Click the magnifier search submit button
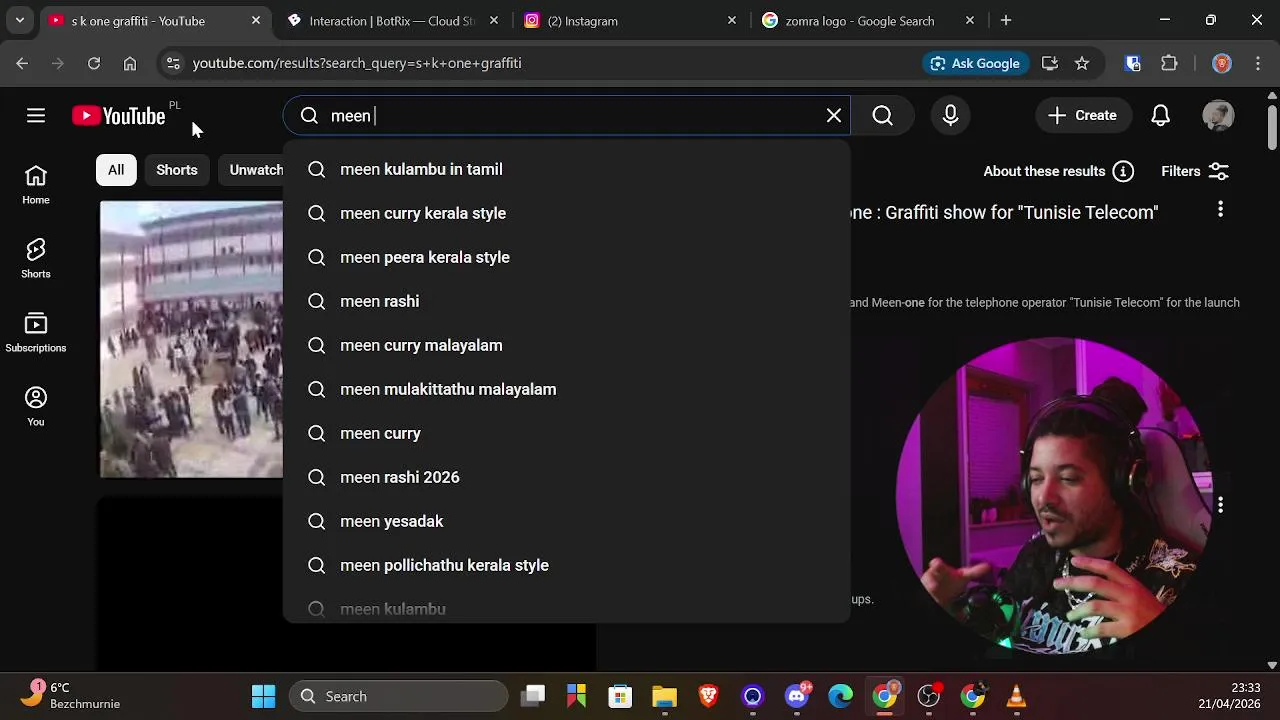The width and height of the screenshot is (1280, 720). tap(882, 116)
